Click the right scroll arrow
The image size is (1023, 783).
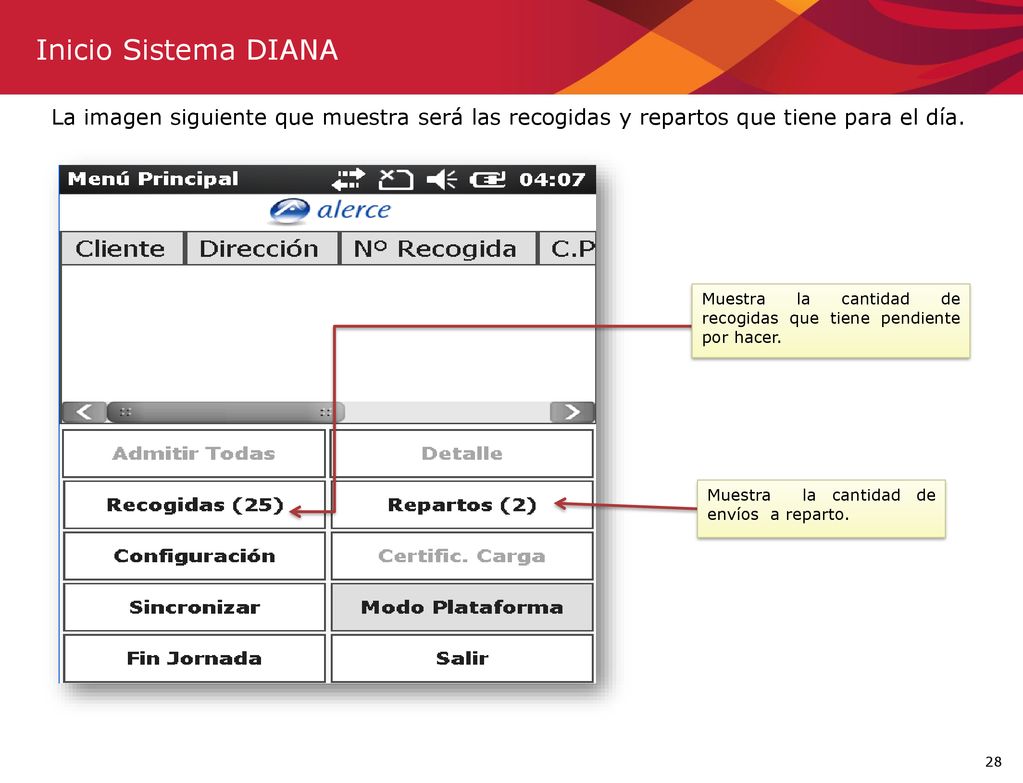(x=572, y=412)
